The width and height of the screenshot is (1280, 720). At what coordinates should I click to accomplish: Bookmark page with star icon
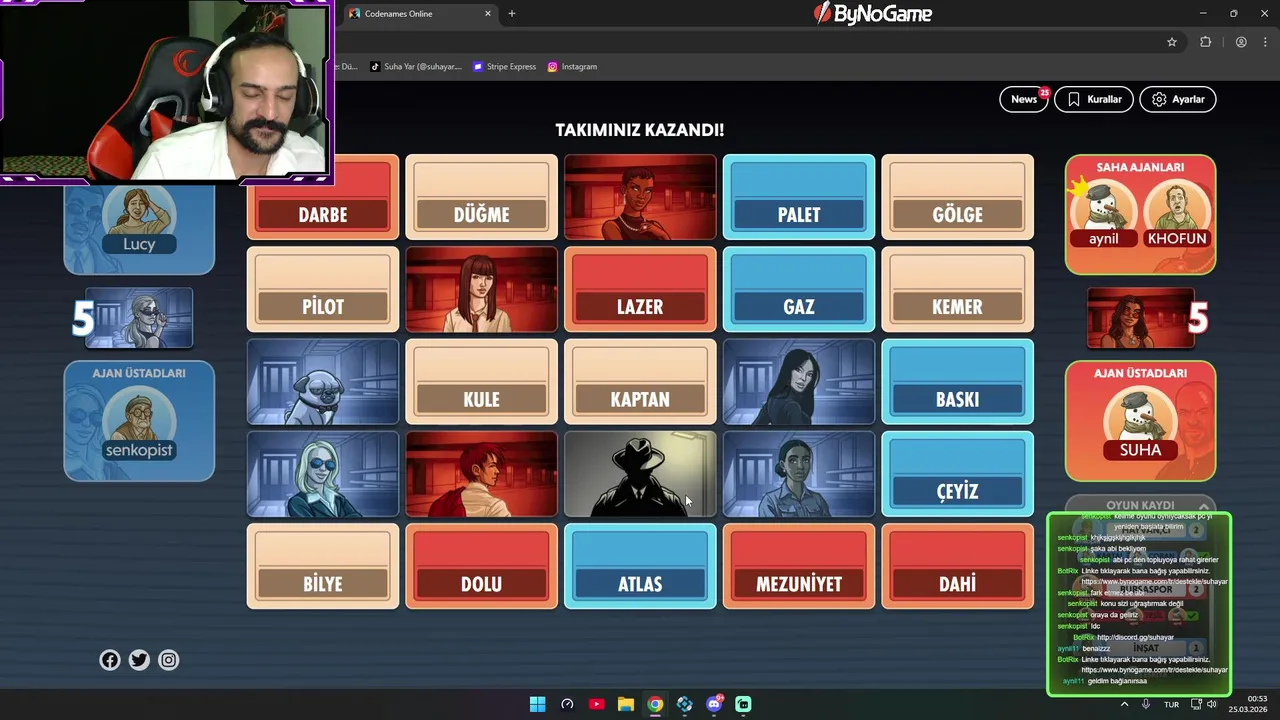1172,42
